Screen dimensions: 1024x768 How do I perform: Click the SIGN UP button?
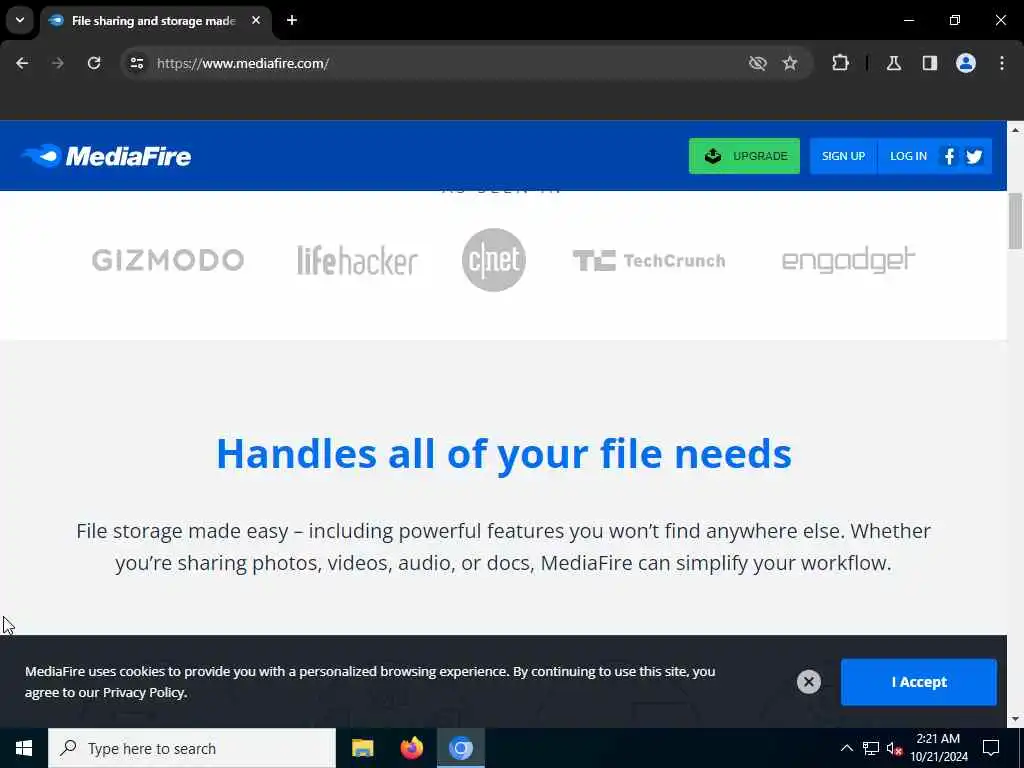pos(843,156)
